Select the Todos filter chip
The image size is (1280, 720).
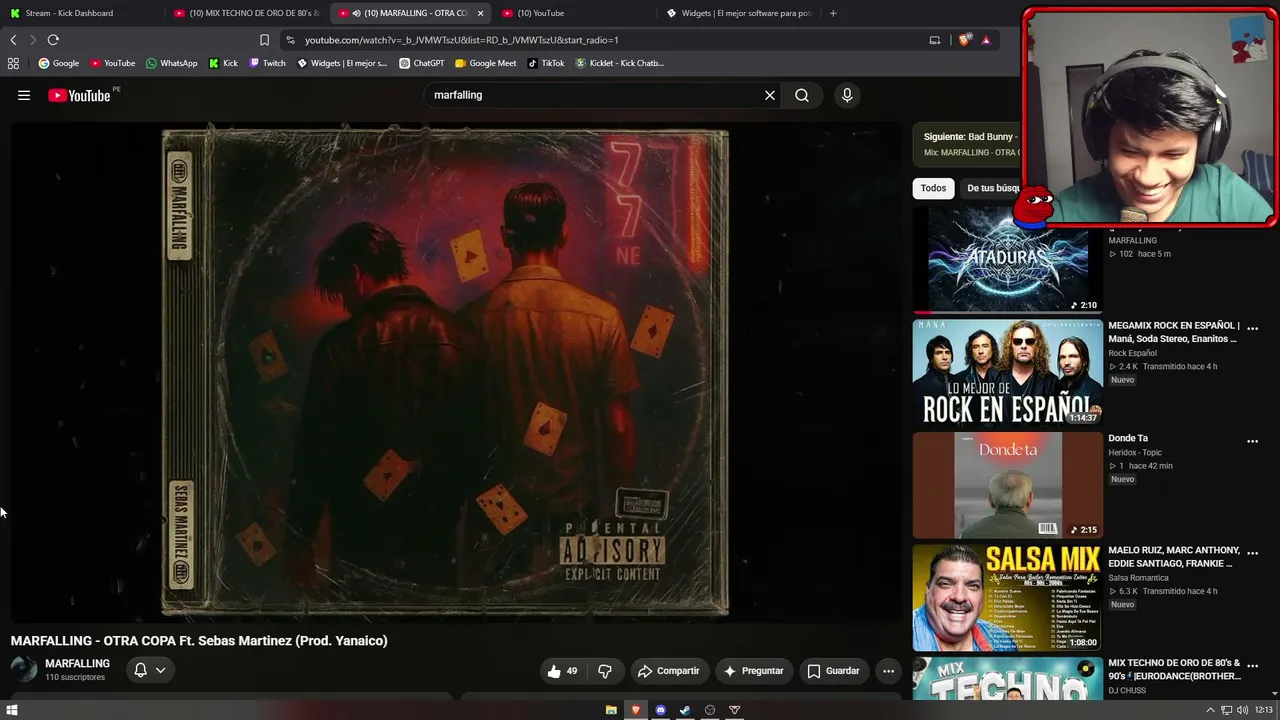click(933, 188)
